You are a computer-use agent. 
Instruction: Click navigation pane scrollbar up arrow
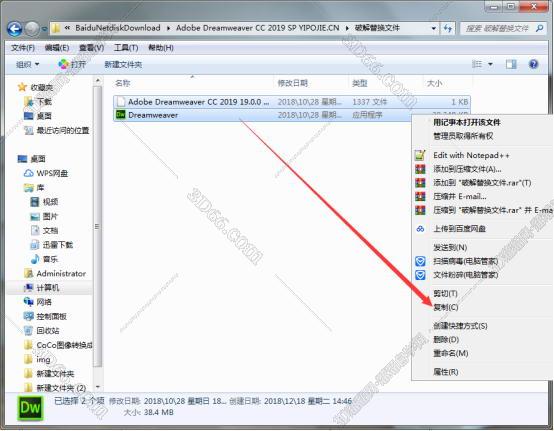click(98, 81)
